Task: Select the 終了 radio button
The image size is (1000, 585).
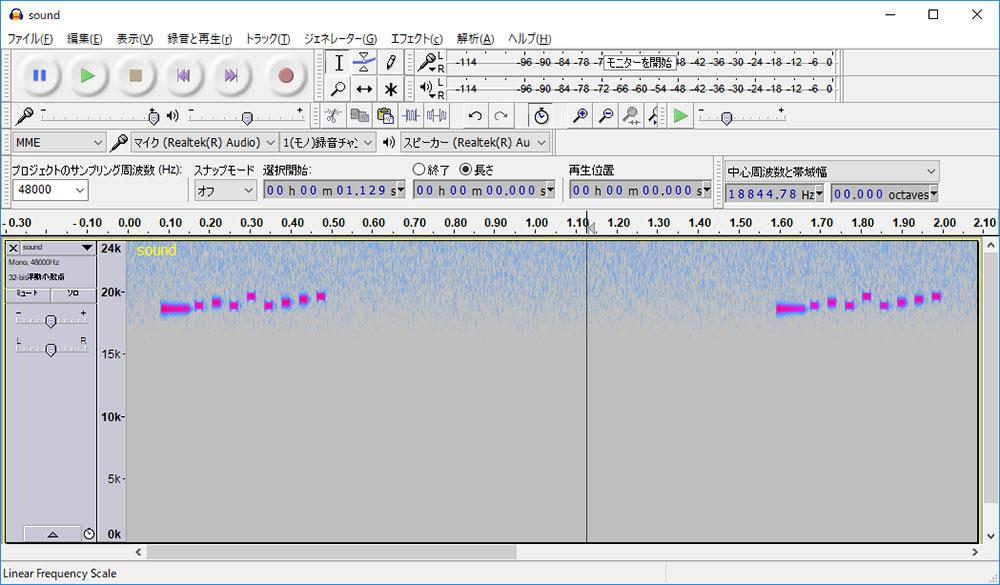Action: [420, 170]
